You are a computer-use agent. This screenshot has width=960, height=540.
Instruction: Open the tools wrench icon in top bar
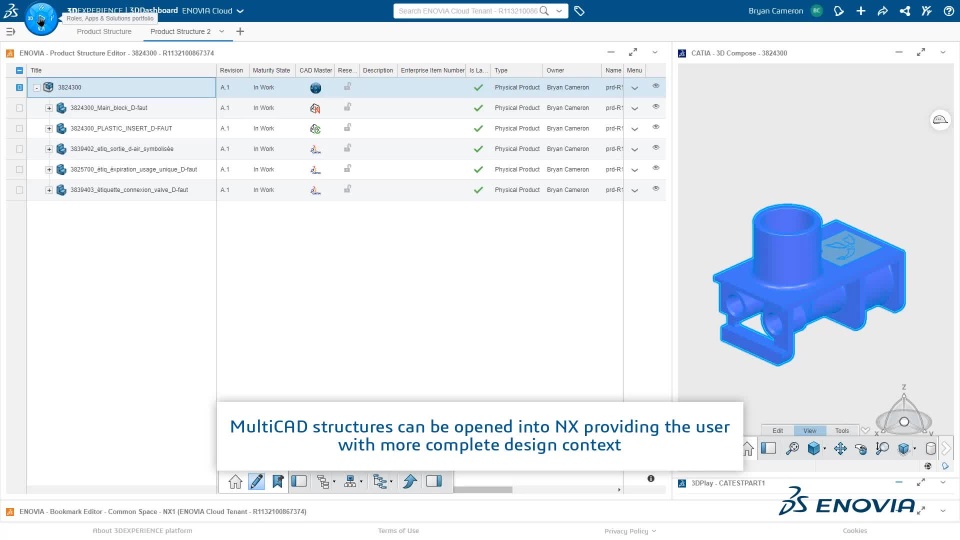(926, 11)
